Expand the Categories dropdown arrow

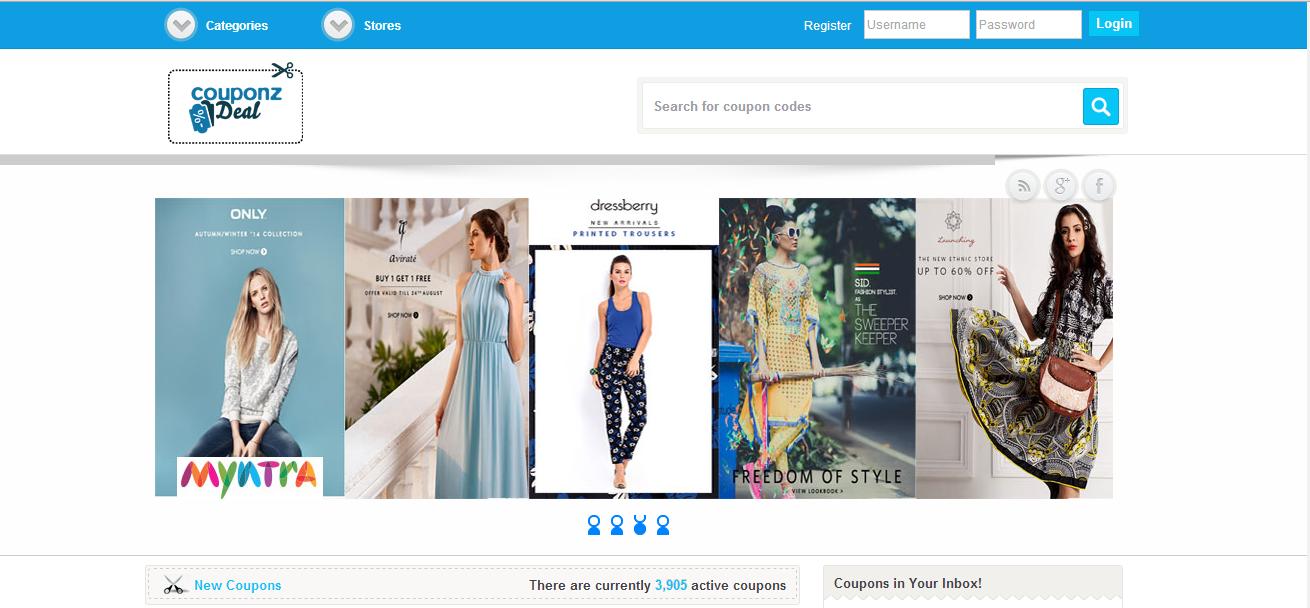click(181, 25)
